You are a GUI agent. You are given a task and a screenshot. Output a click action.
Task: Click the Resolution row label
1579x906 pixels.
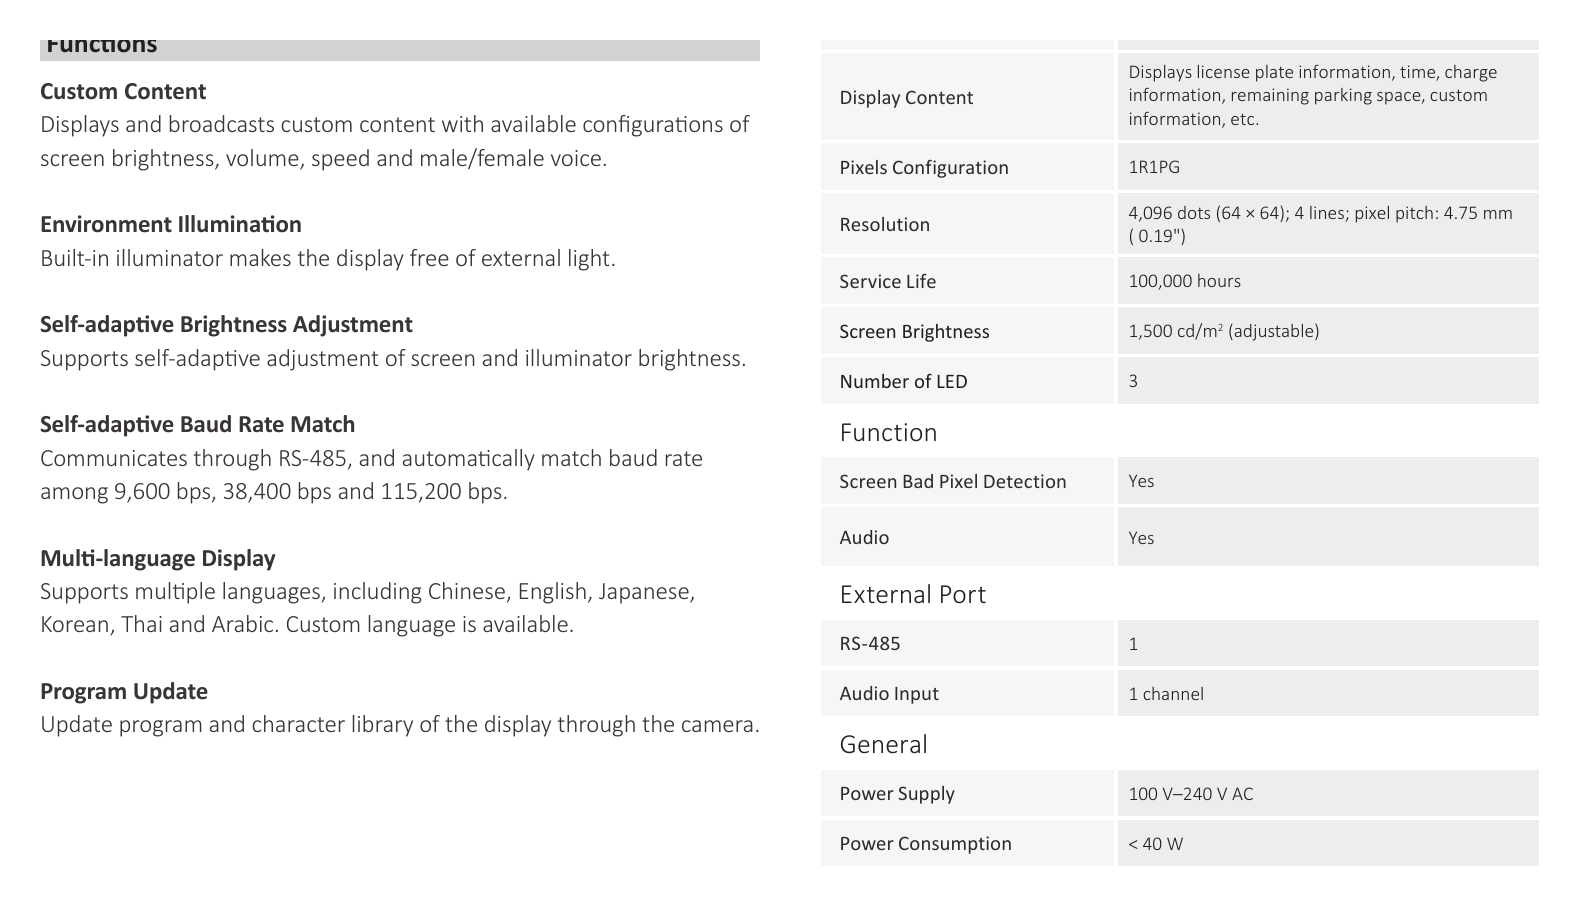pyautogui.click(x=885, y=225)
